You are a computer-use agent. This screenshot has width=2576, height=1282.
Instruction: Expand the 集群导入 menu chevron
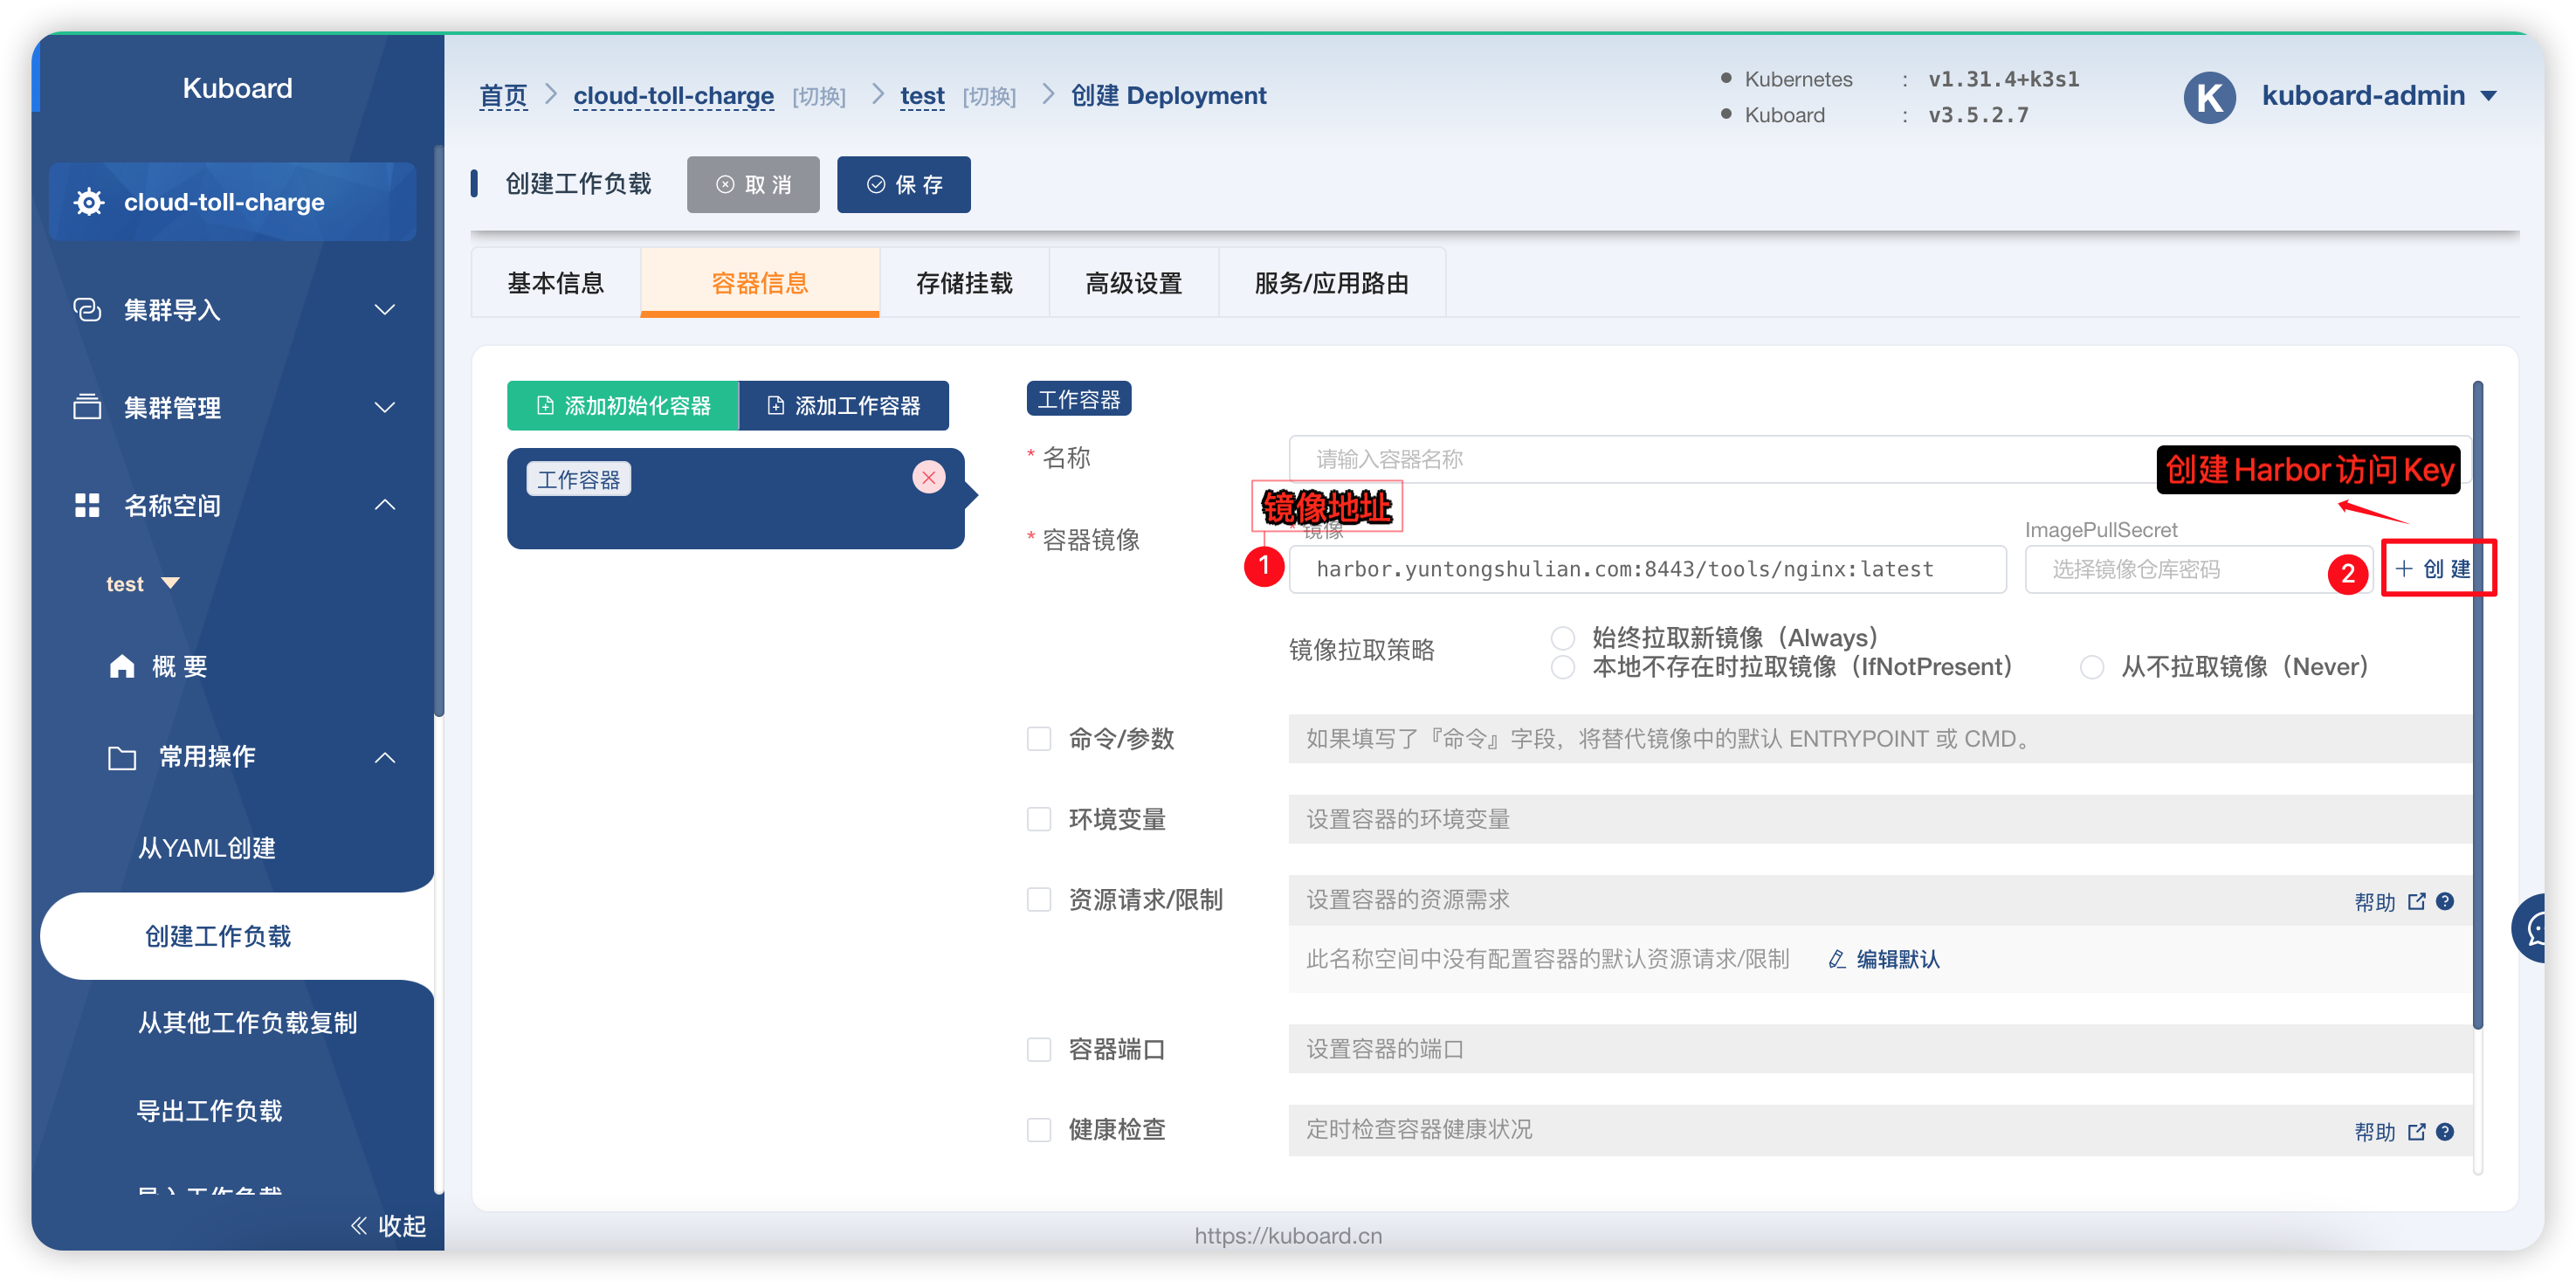[x=385, y=309]
